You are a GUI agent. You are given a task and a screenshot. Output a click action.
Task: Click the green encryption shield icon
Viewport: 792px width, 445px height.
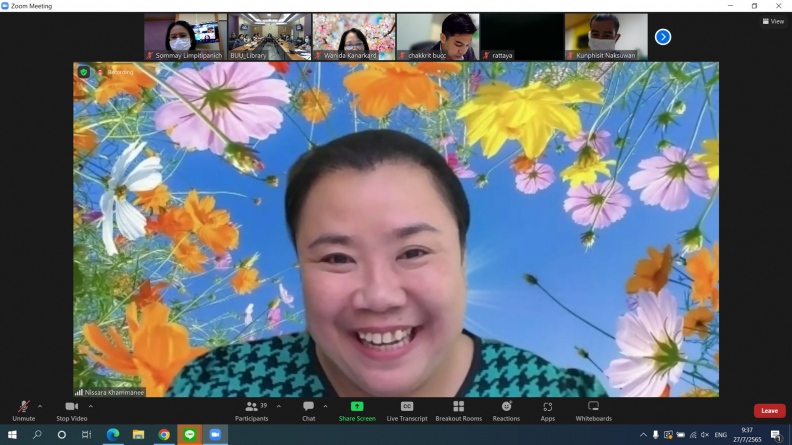point(84,72)
